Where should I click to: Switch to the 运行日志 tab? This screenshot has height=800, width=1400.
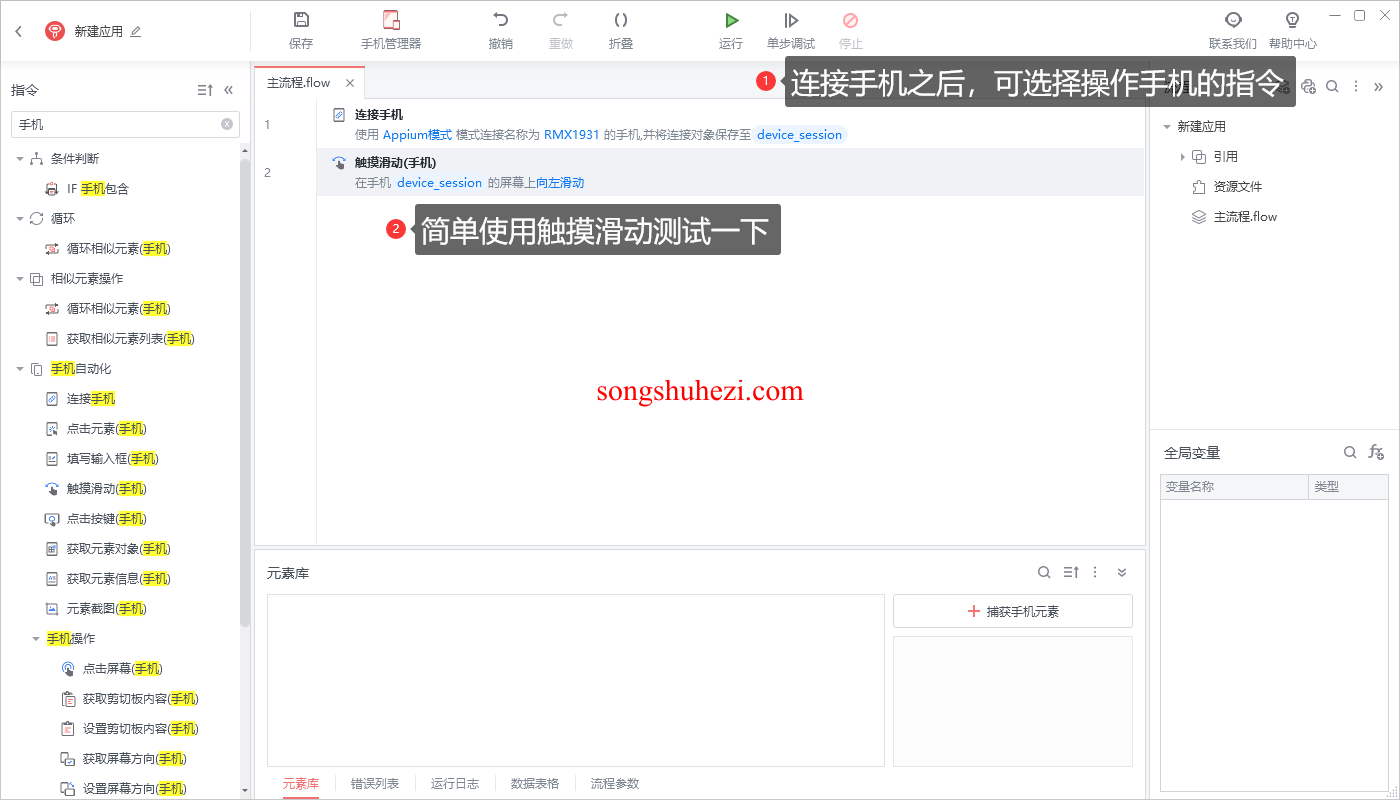tap(455, 783)
